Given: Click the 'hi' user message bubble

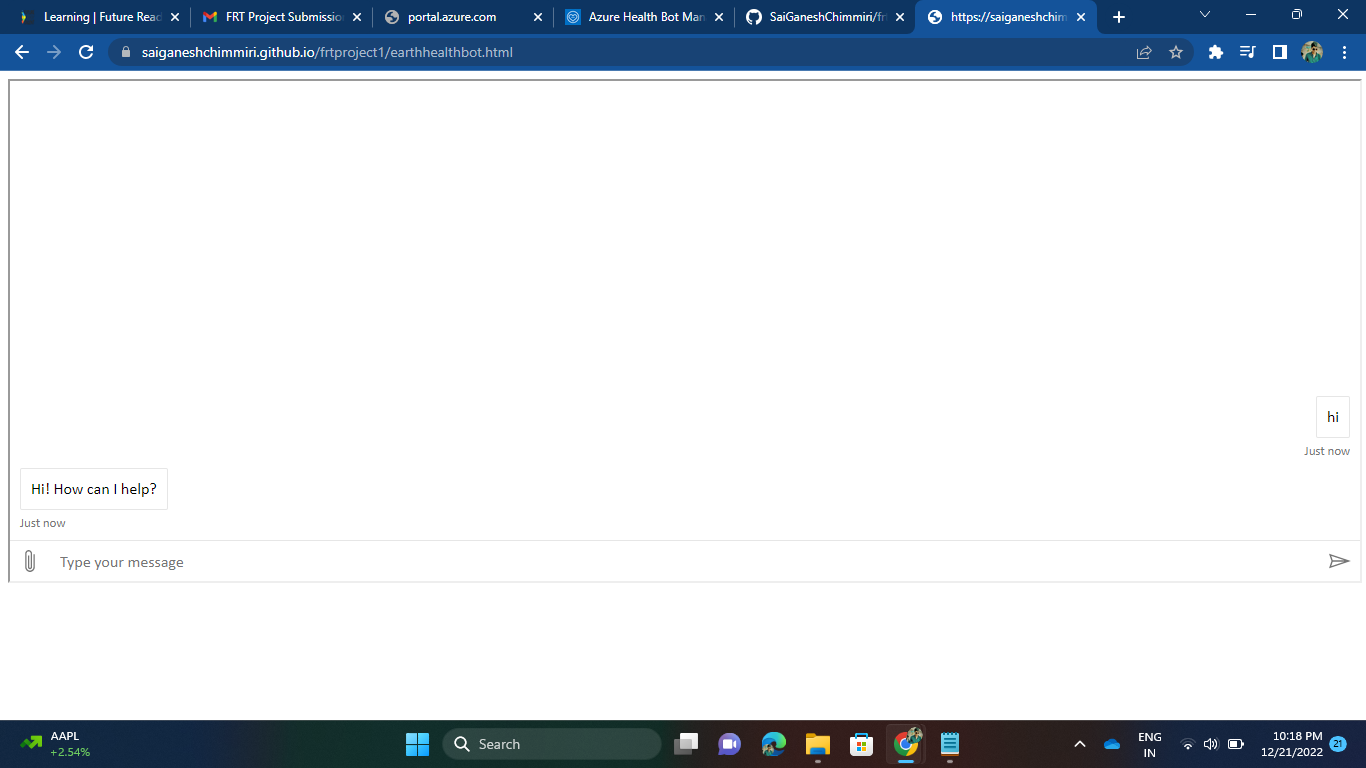Looking at the screenshot, I should (x=1333, y=417).
